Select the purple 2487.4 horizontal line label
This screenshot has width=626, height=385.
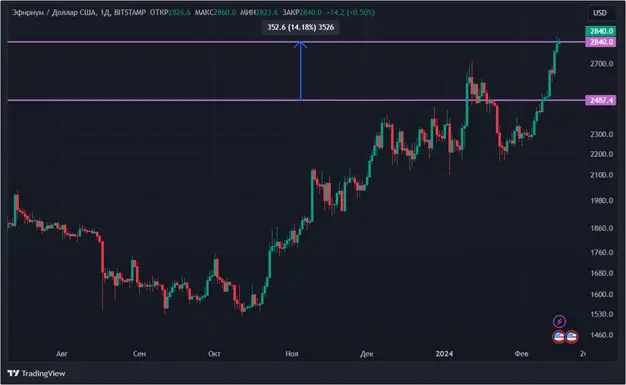(x=600, y=100)
